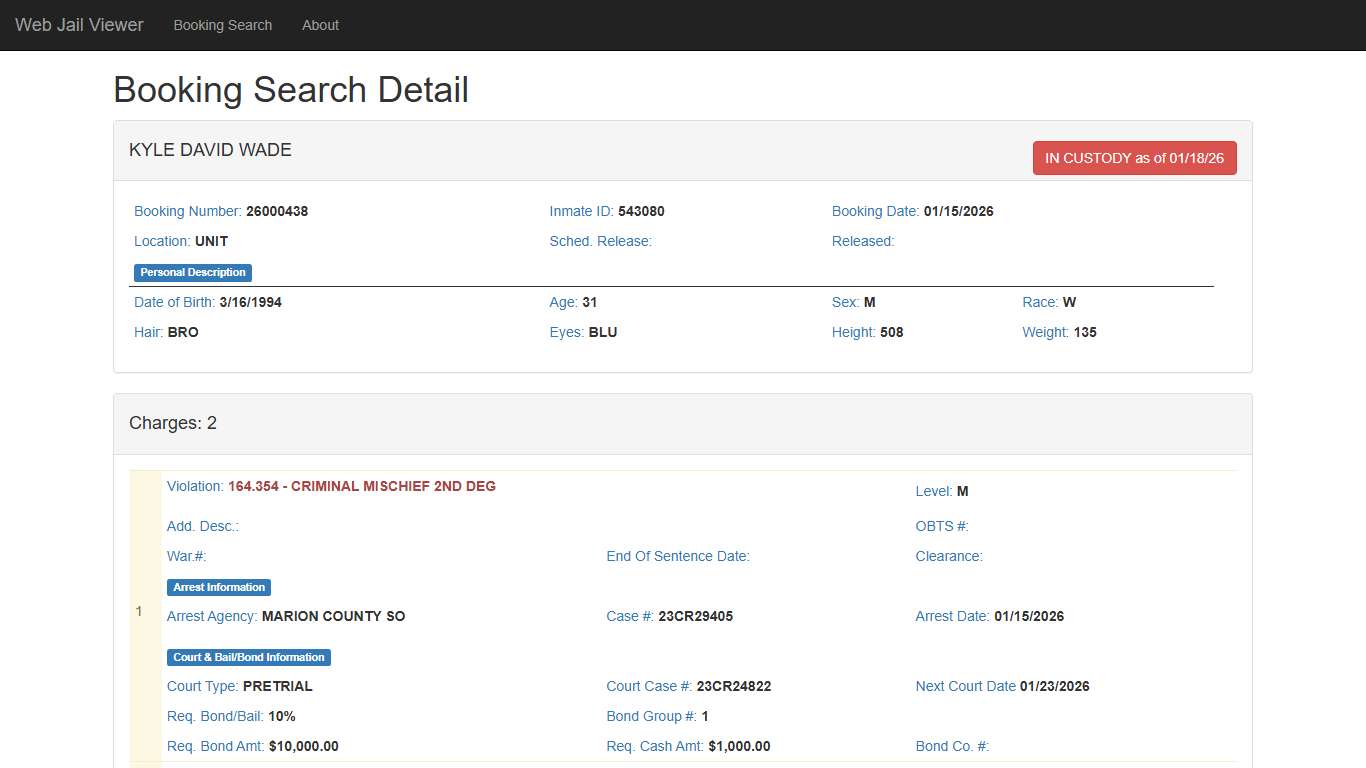This screenshot has height=768, width=1366.
Task: Click the Web Jail Viewer brand link
Action: (x=79, y=25)
